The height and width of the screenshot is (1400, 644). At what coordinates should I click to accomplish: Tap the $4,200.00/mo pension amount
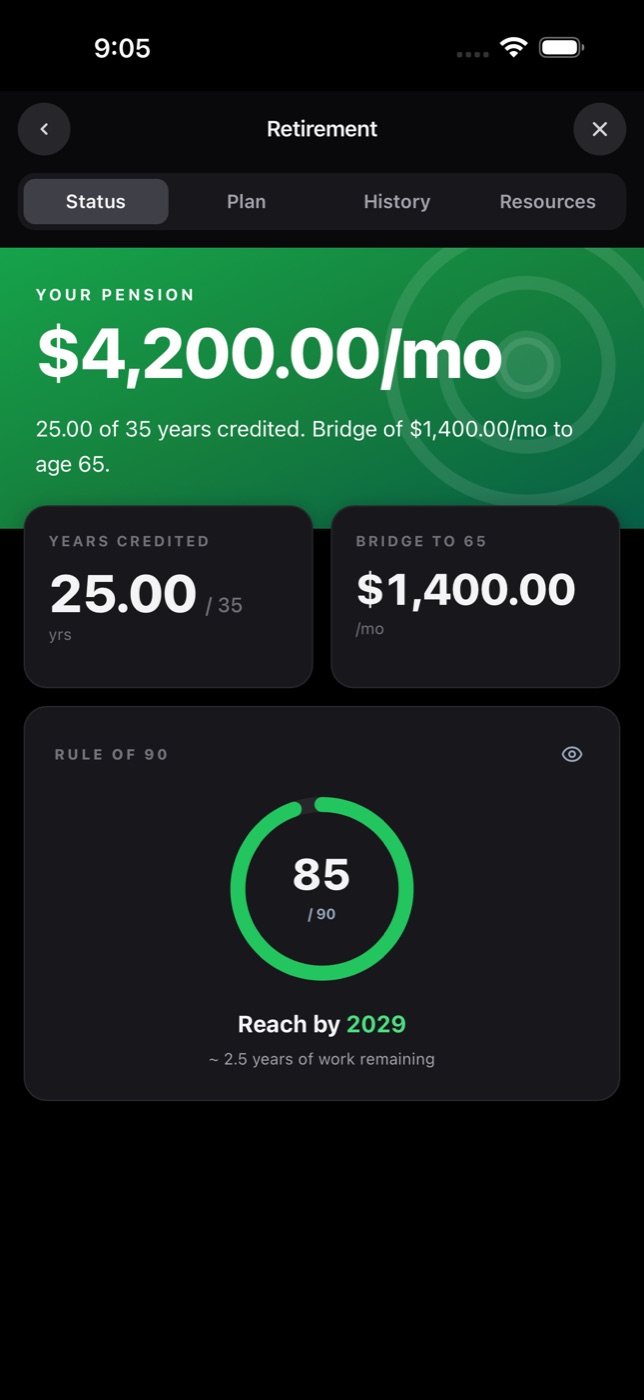(x=269, y=355)
